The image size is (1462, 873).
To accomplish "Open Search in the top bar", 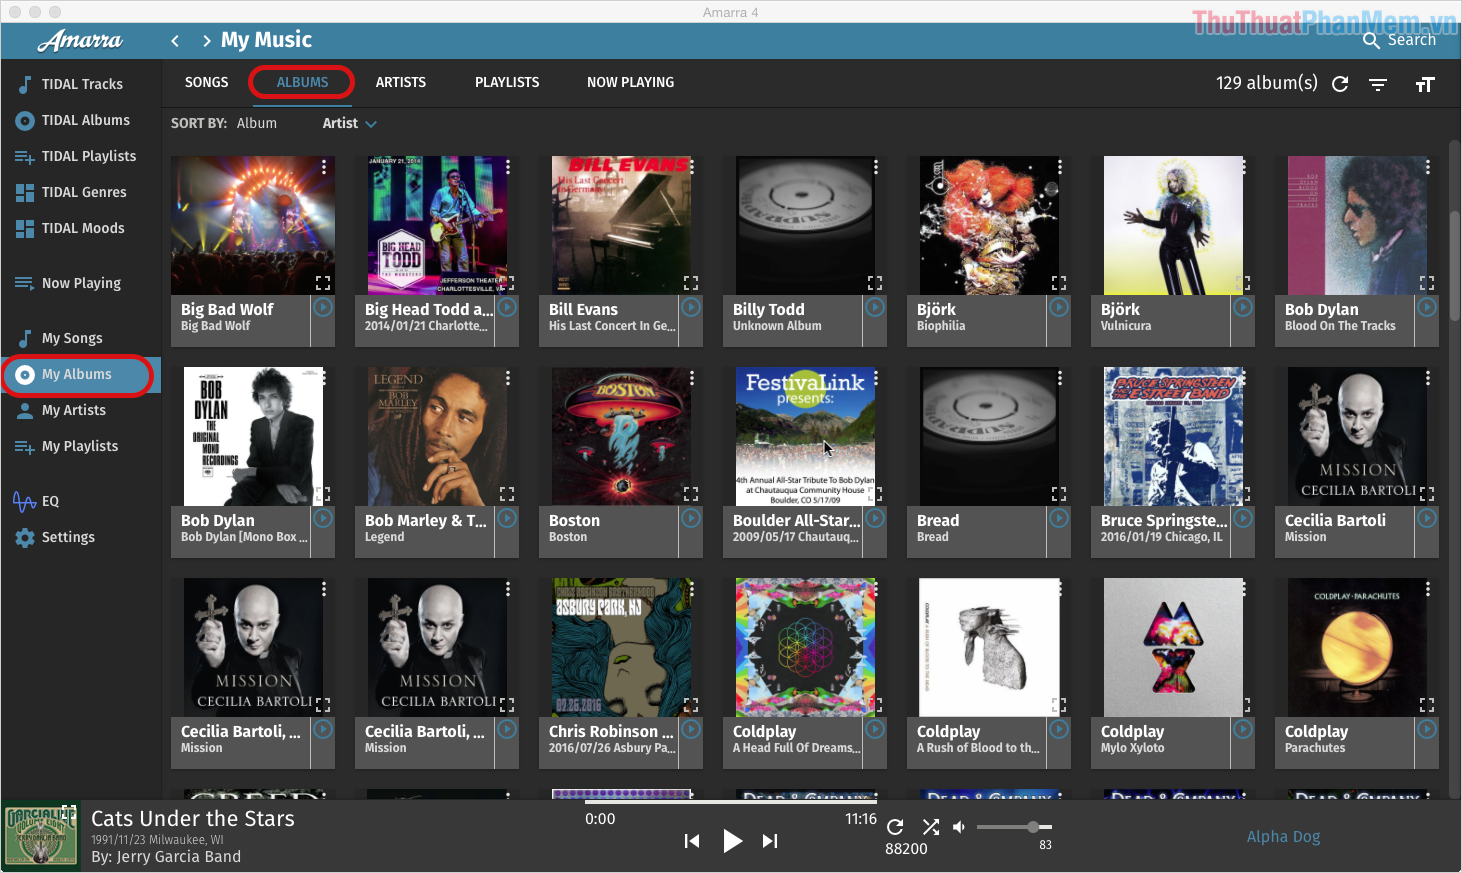I will (x=1400, y=41).
